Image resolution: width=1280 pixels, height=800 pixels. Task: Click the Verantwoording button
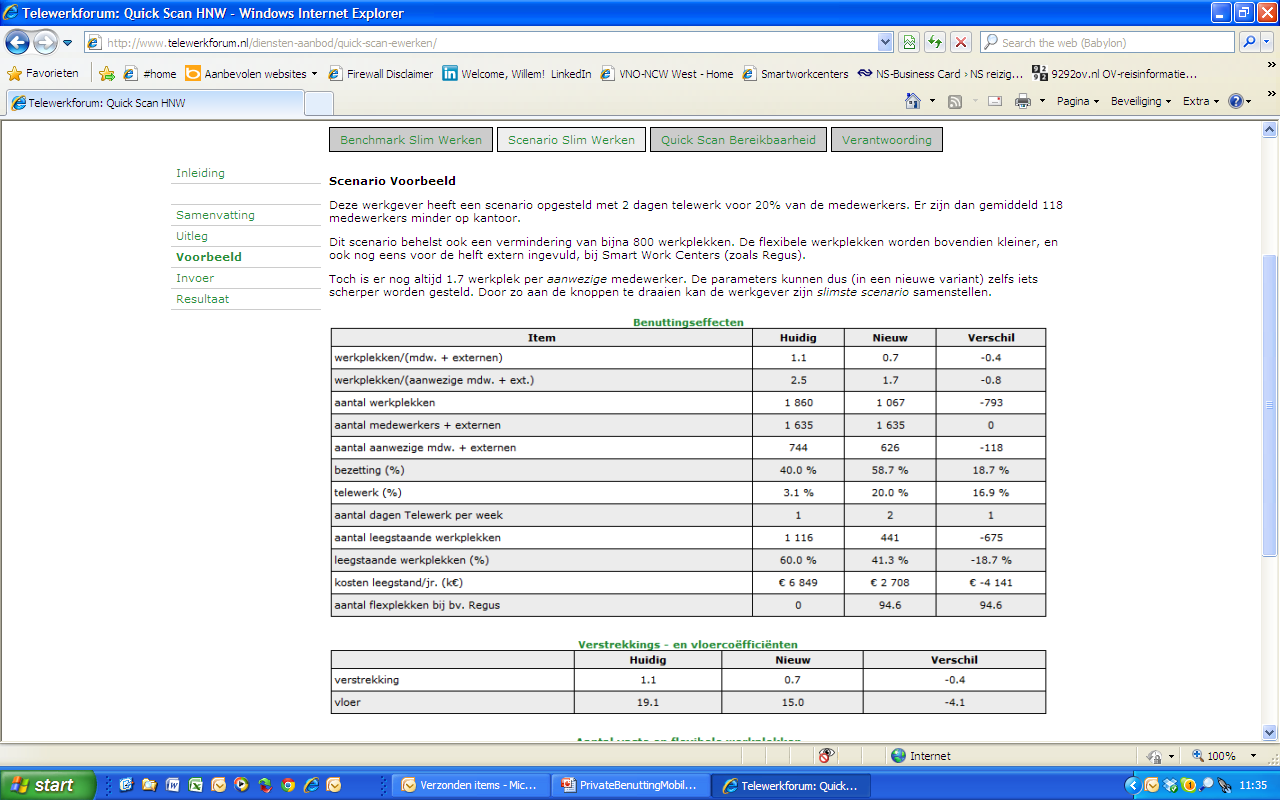click(886, 140)
